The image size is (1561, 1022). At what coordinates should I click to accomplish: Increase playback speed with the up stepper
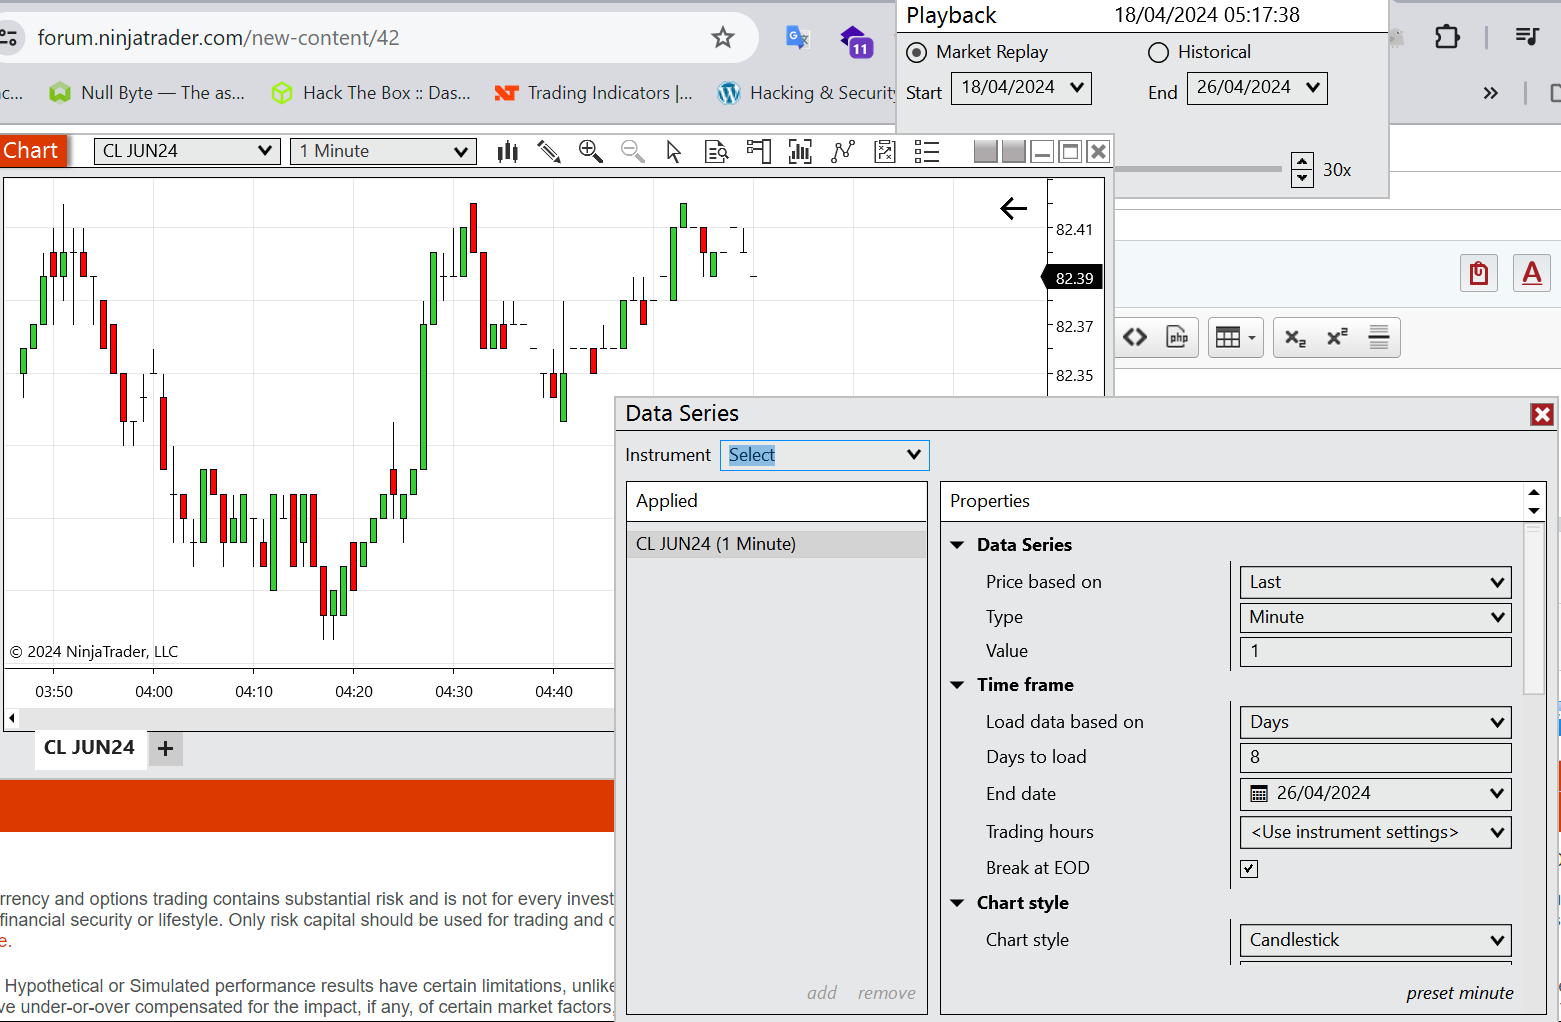1302,161
